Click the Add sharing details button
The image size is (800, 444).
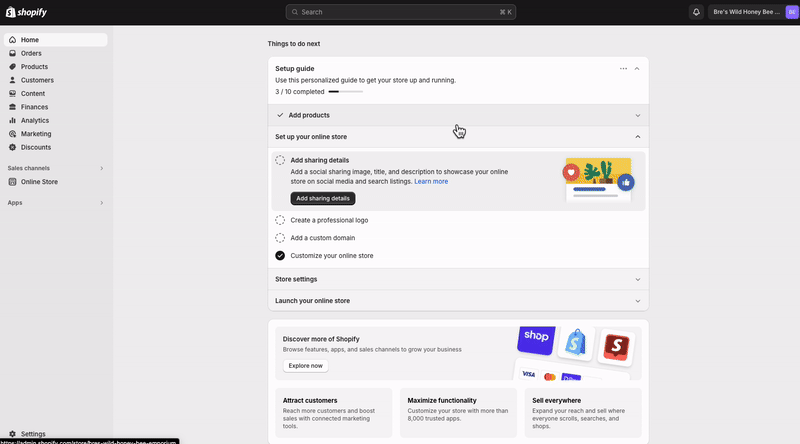click(x=323, y=199)
